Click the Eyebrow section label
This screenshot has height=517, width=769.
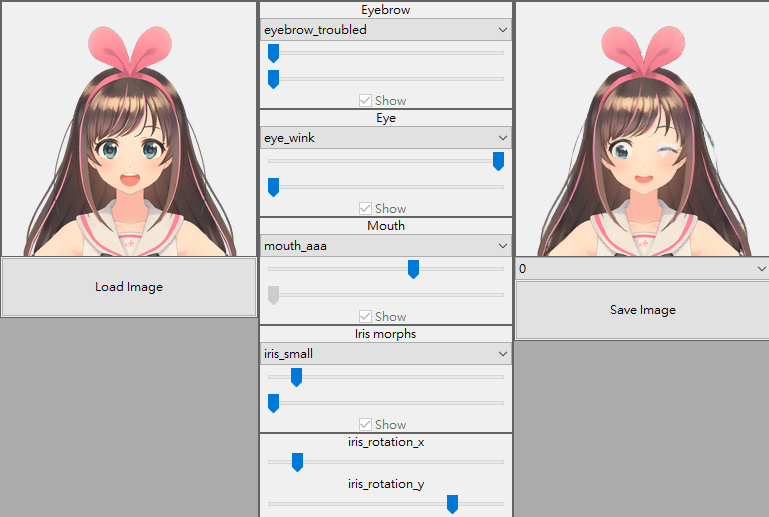click(385, 10)
